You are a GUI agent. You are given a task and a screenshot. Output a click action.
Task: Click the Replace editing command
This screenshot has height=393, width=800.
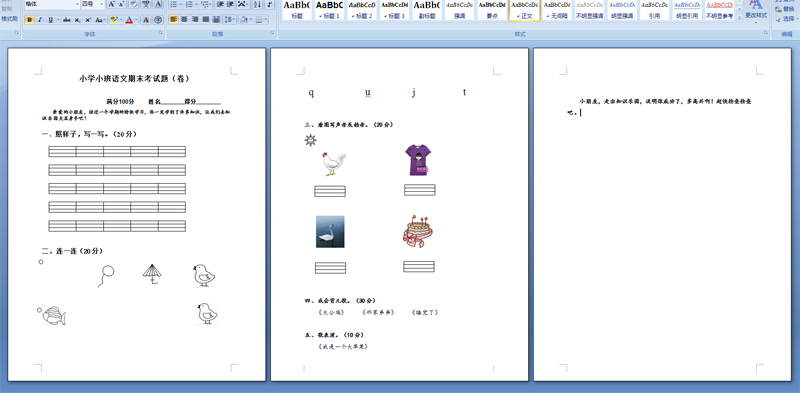784,9
